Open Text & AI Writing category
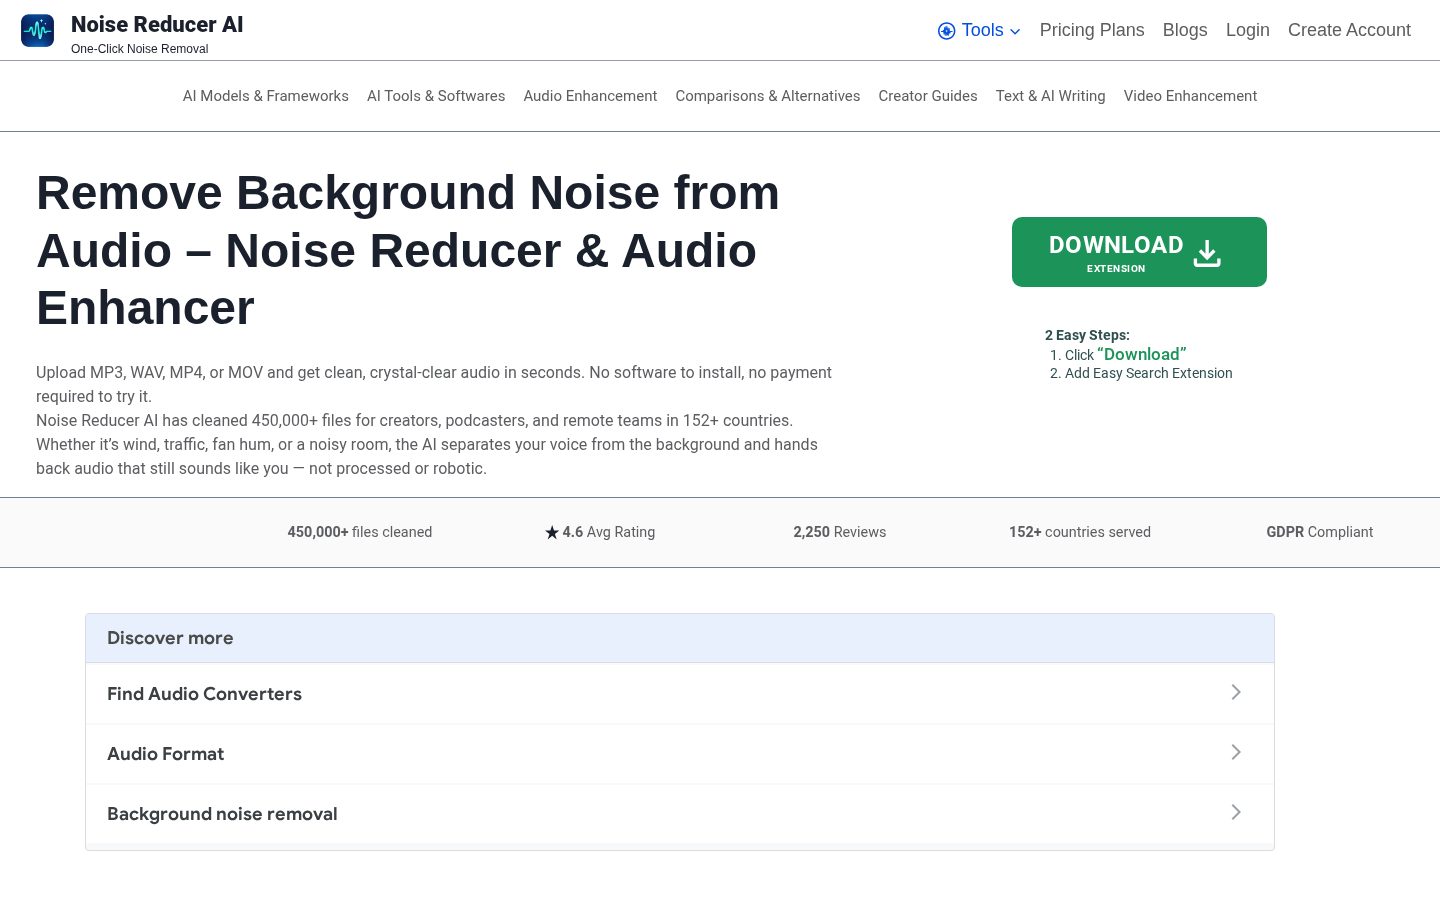 (1050, 96)
